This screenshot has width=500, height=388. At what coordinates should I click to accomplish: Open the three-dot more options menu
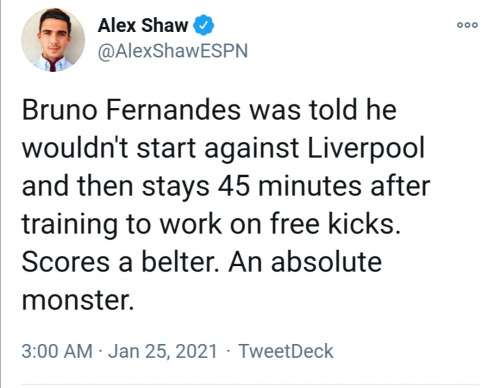pos(467,25)
